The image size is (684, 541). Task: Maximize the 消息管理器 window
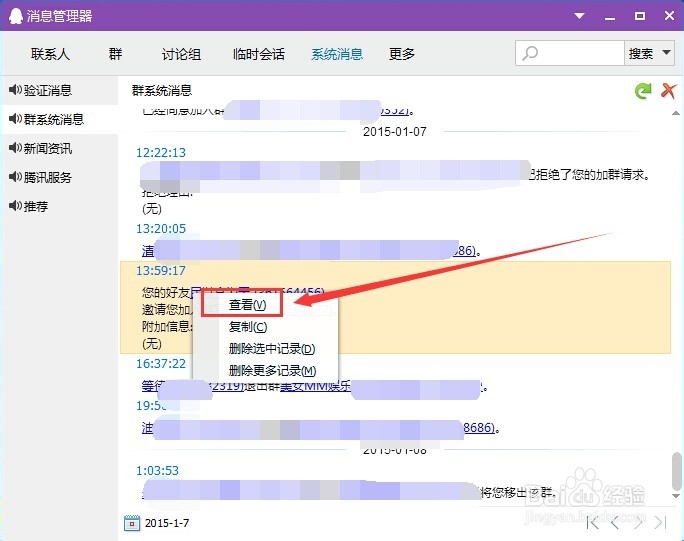[640, 16]
